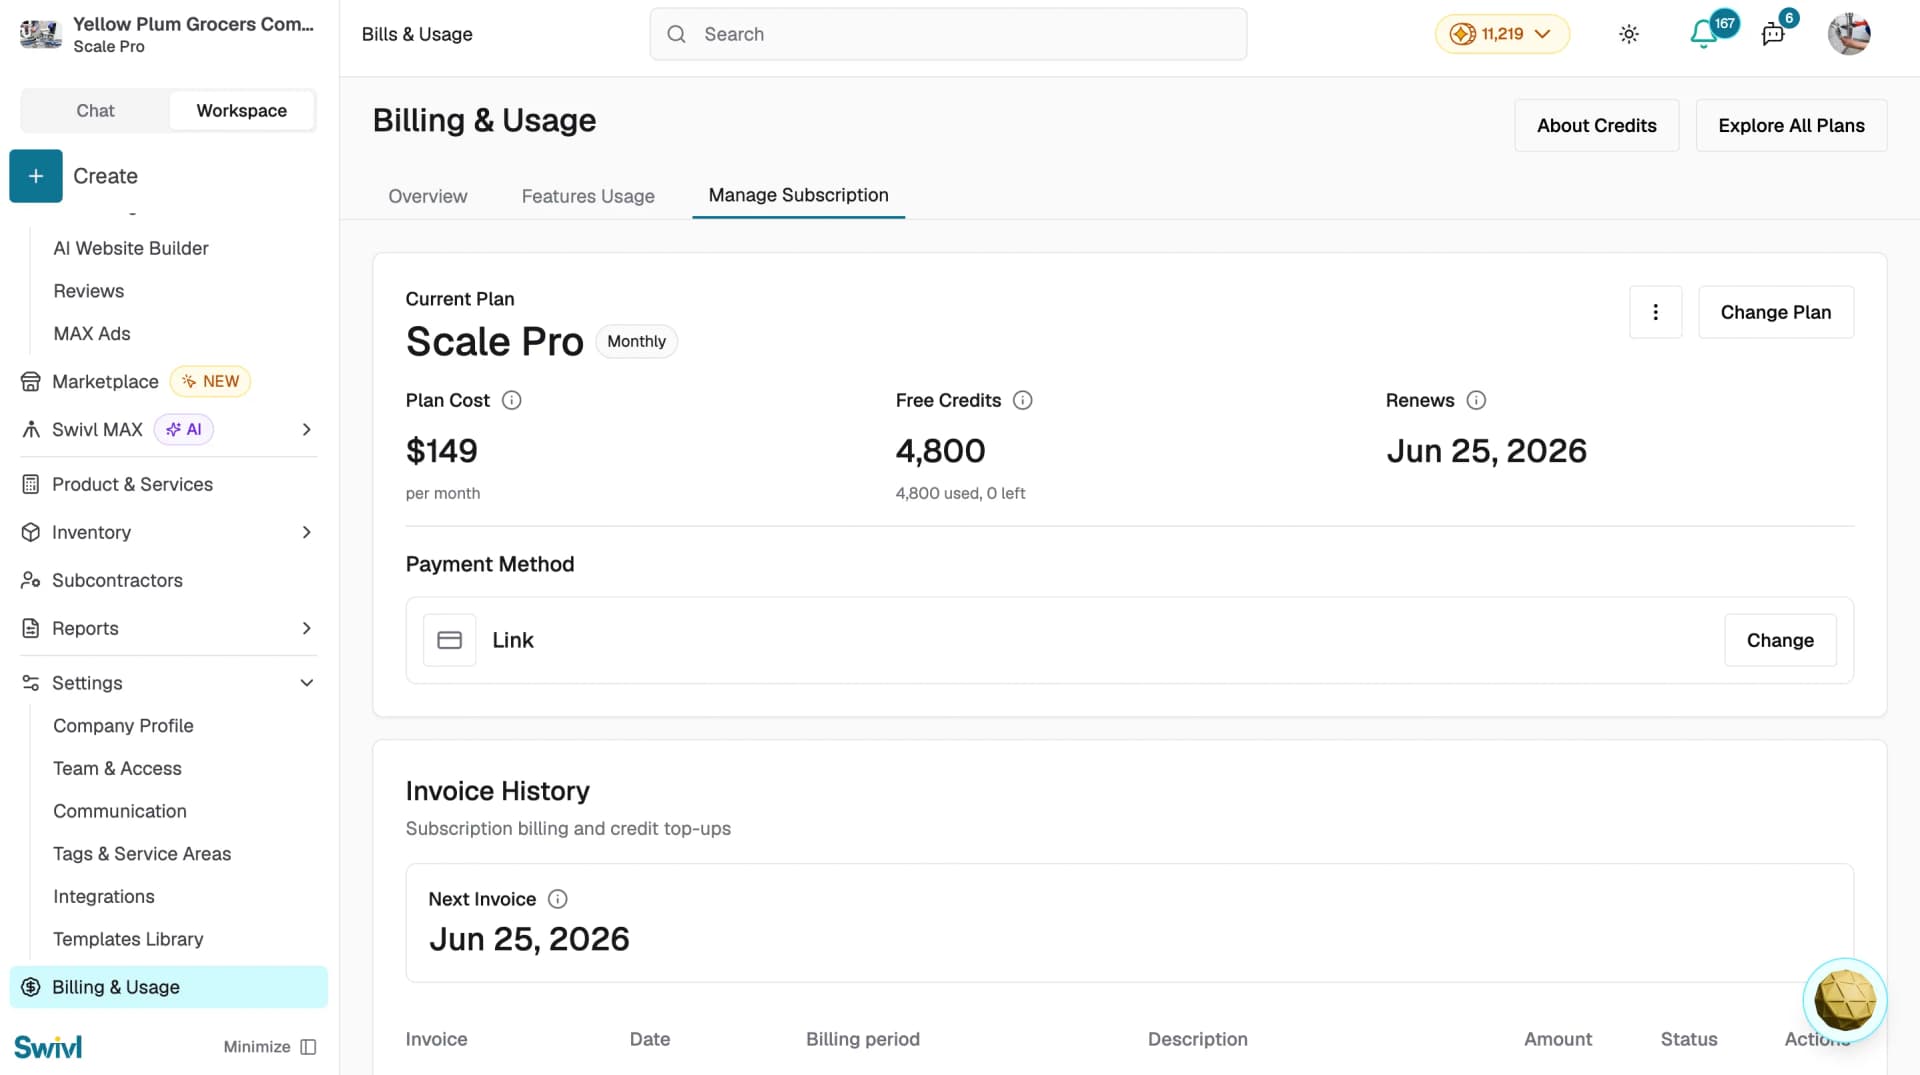The height and width of the screenshot is (1075, 1920).
Task: Open Company Profile settings
Action: (123, 726)
